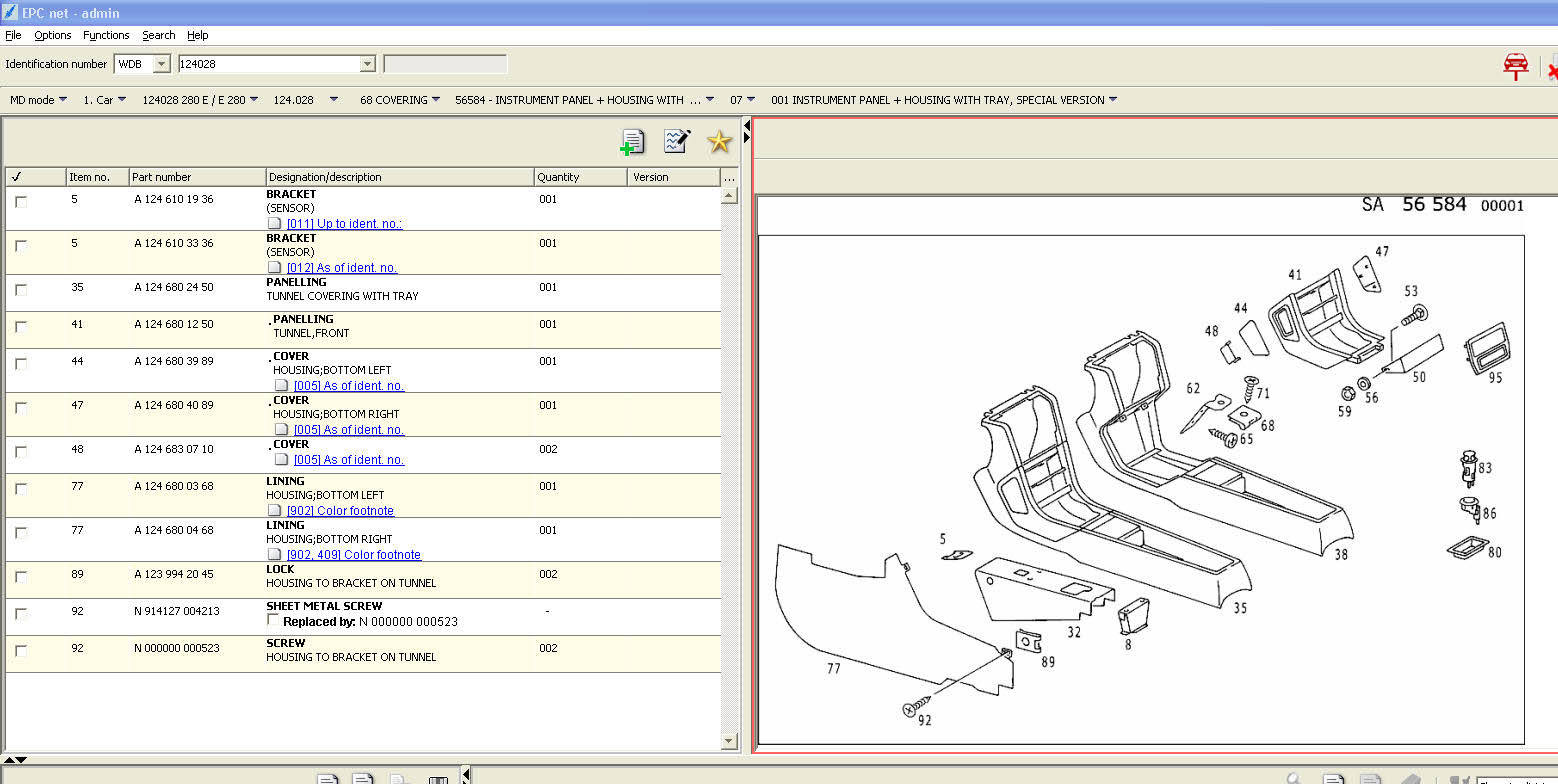Open the Search menu
This screenshot has width=1558, height=784.
pyautogui.click(x=158, y=35)
